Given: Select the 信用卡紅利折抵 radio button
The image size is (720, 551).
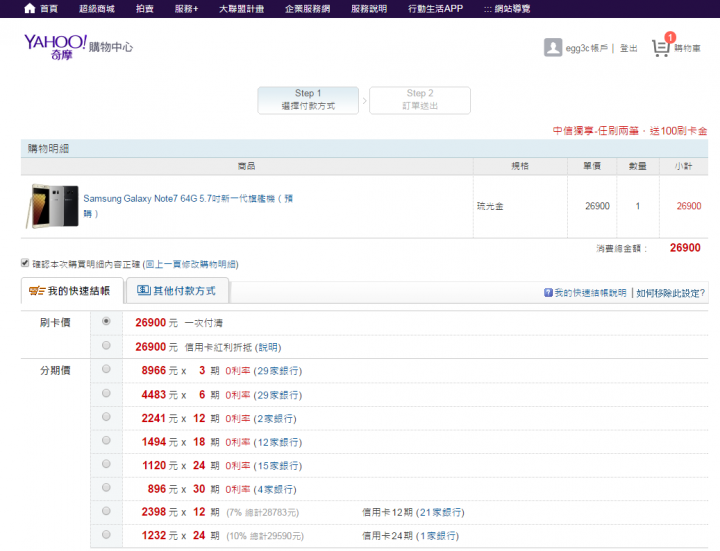Looking at the screenshot, I should click(x=106, y=346).
